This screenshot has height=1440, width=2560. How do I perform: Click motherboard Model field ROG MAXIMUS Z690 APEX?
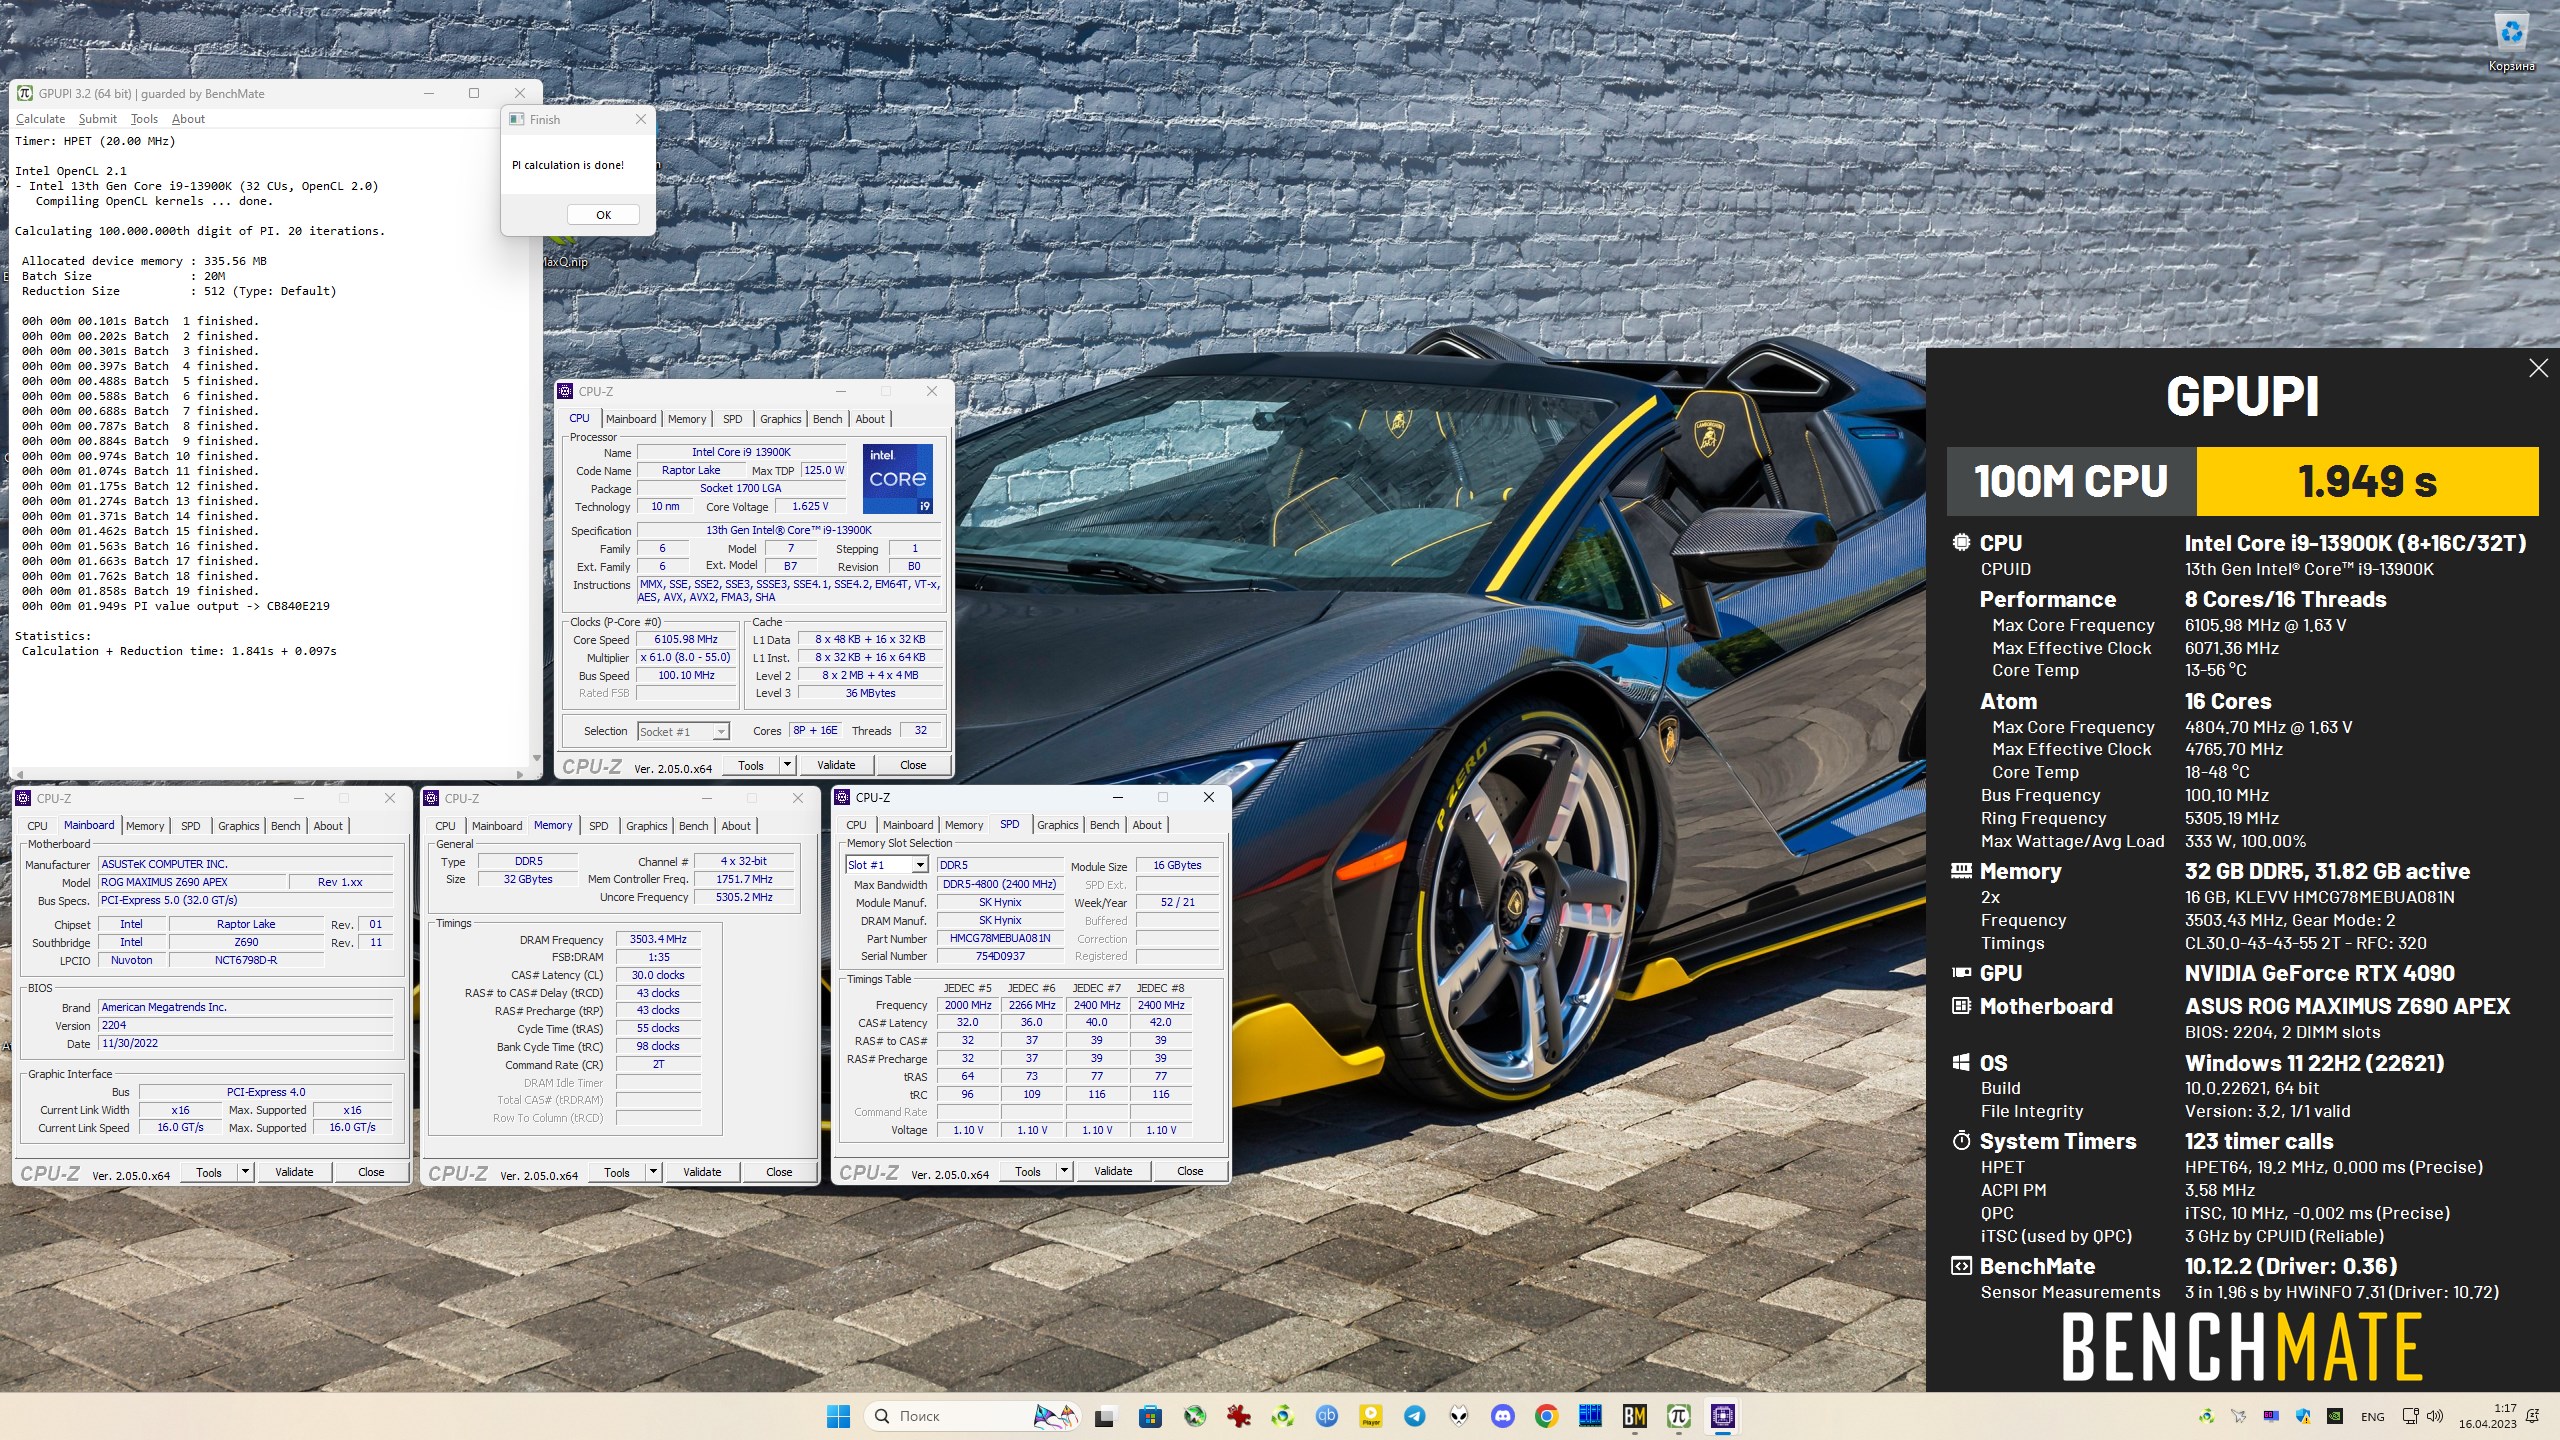click(x=192, y=883)
